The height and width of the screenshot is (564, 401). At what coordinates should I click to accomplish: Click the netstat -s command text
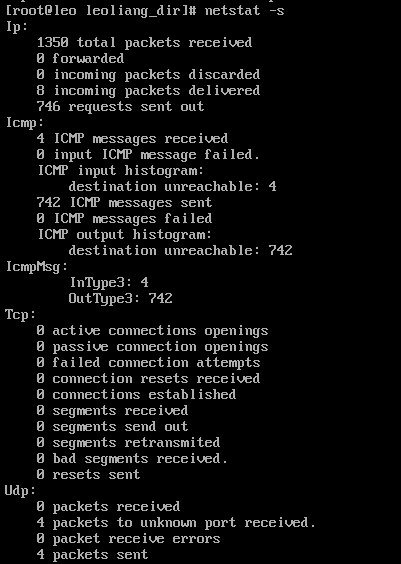pyautogui.click(x=245, y=10)
